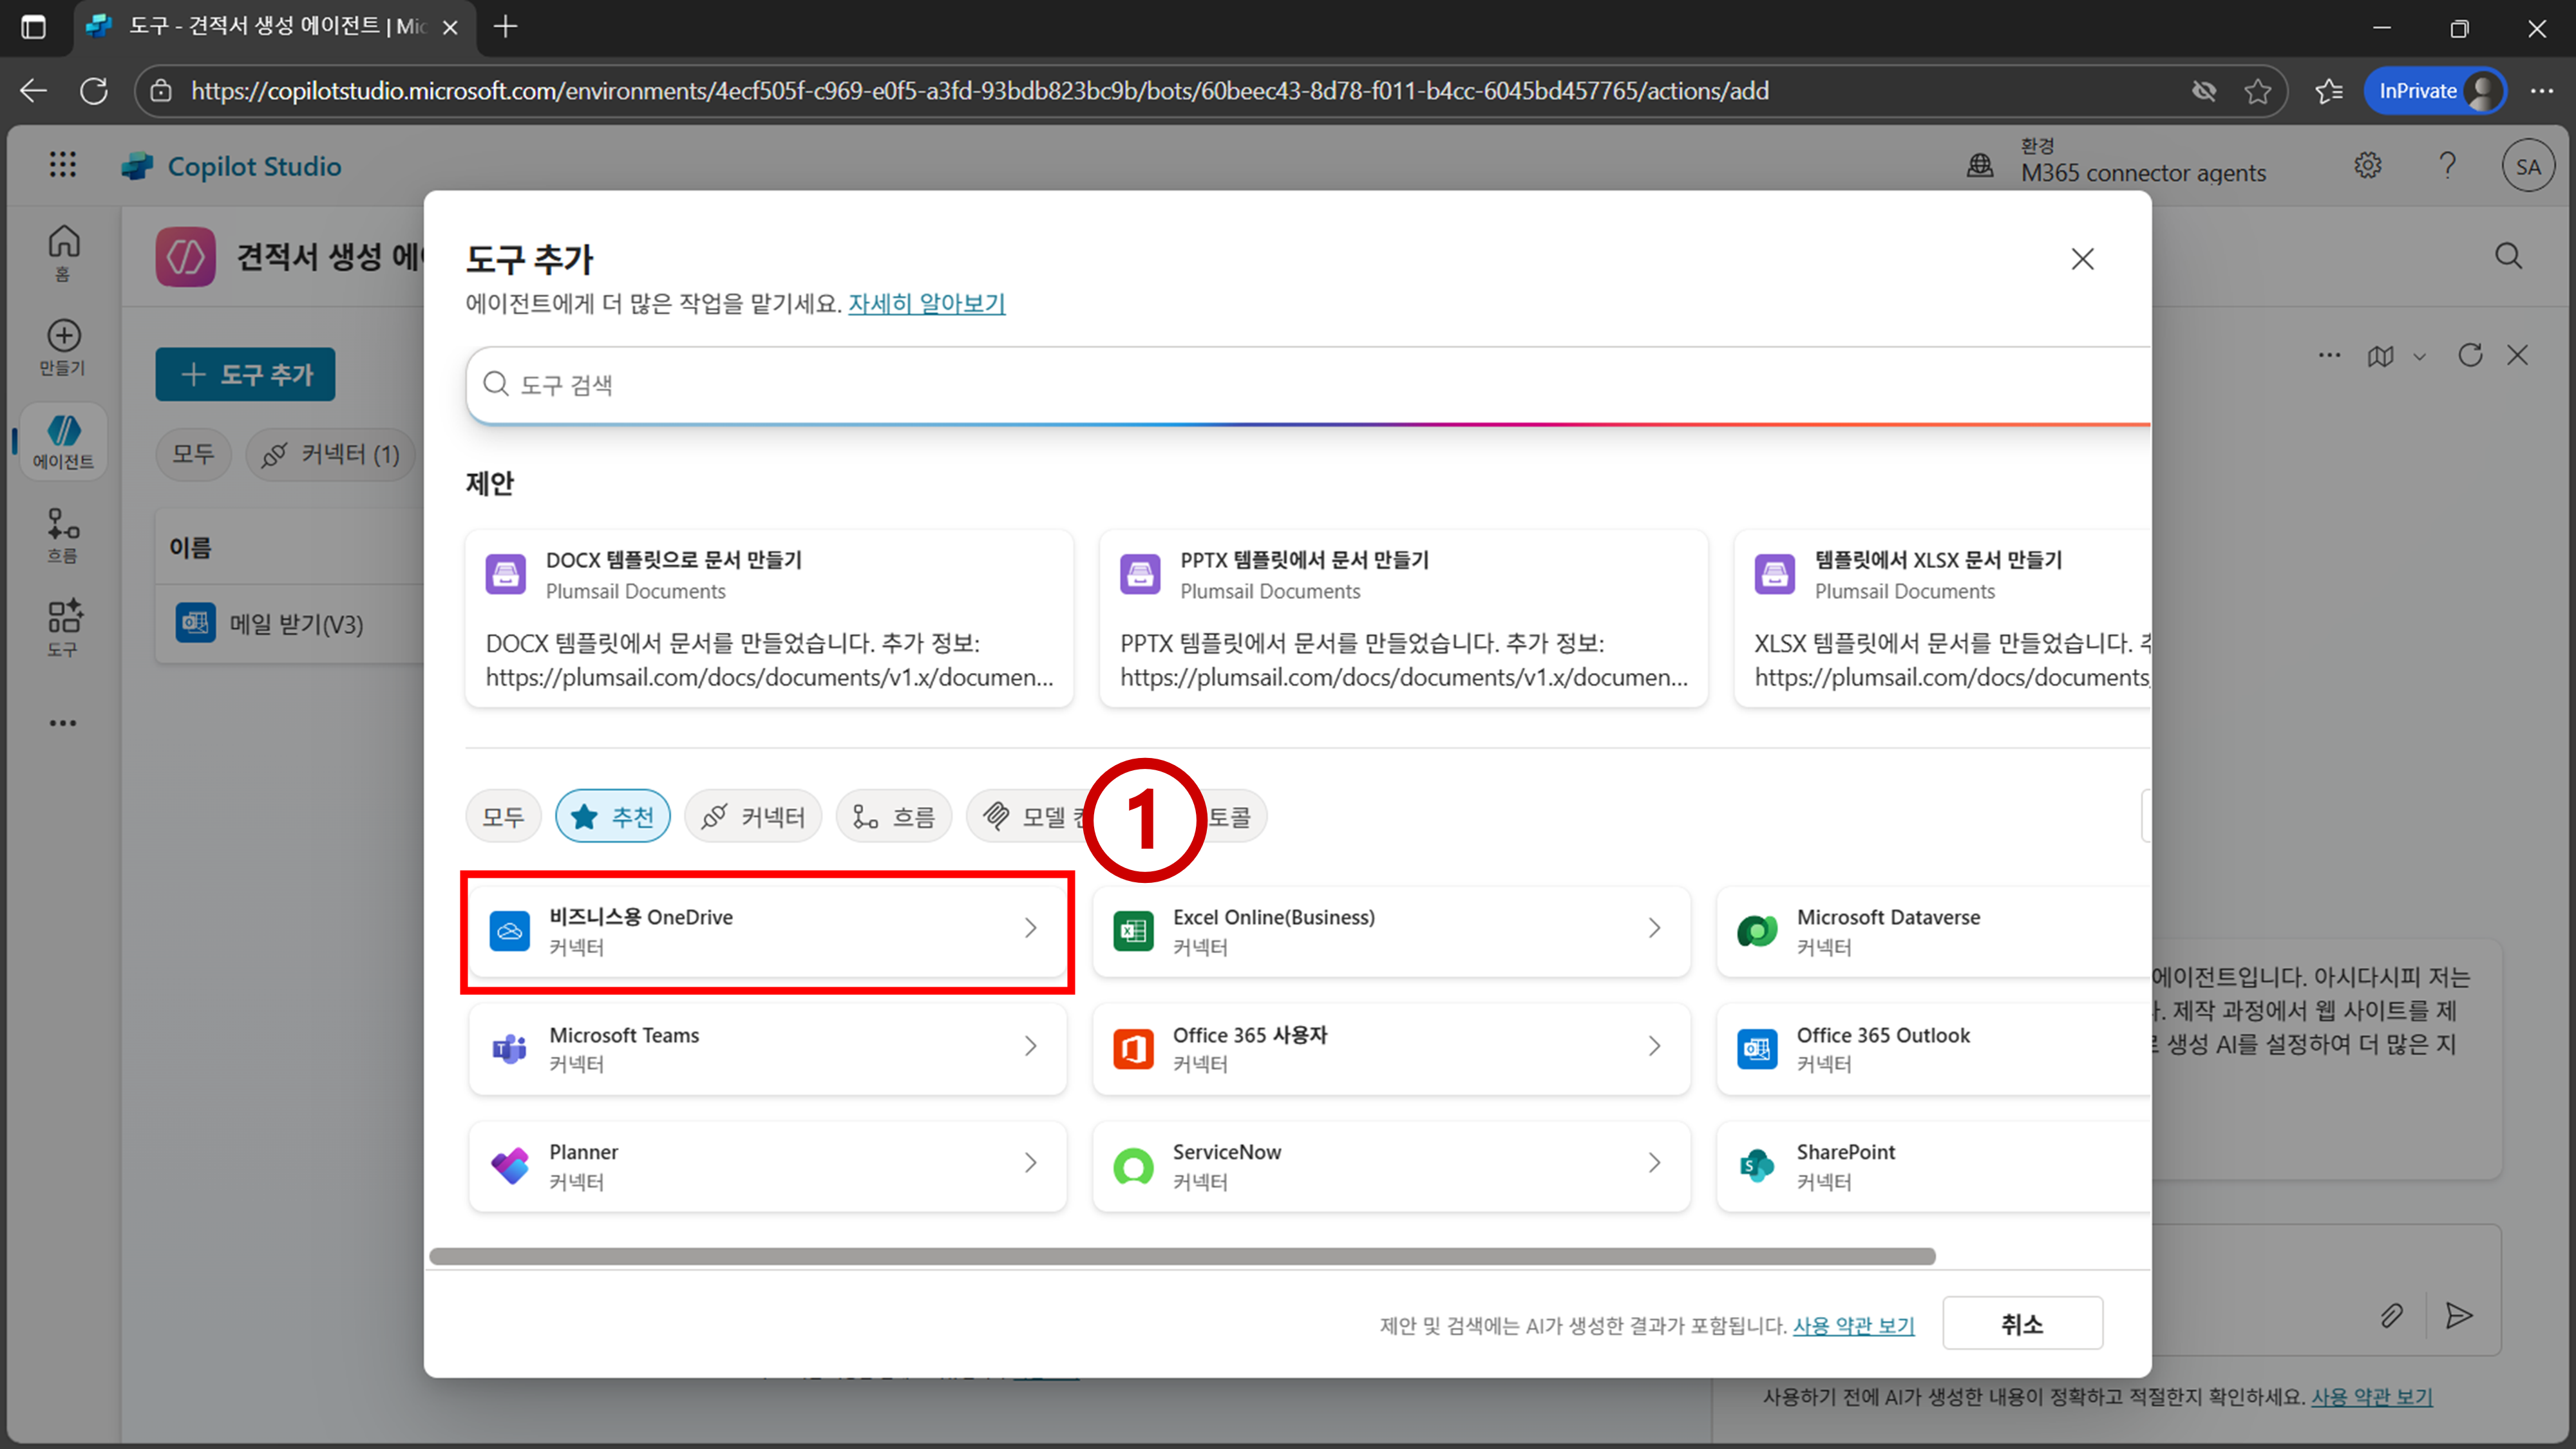This screenshot has height=1449, width=2576.
Task: Expand the Microsoft Teams connector chevron
Action: click(x=1030, y=1046)
